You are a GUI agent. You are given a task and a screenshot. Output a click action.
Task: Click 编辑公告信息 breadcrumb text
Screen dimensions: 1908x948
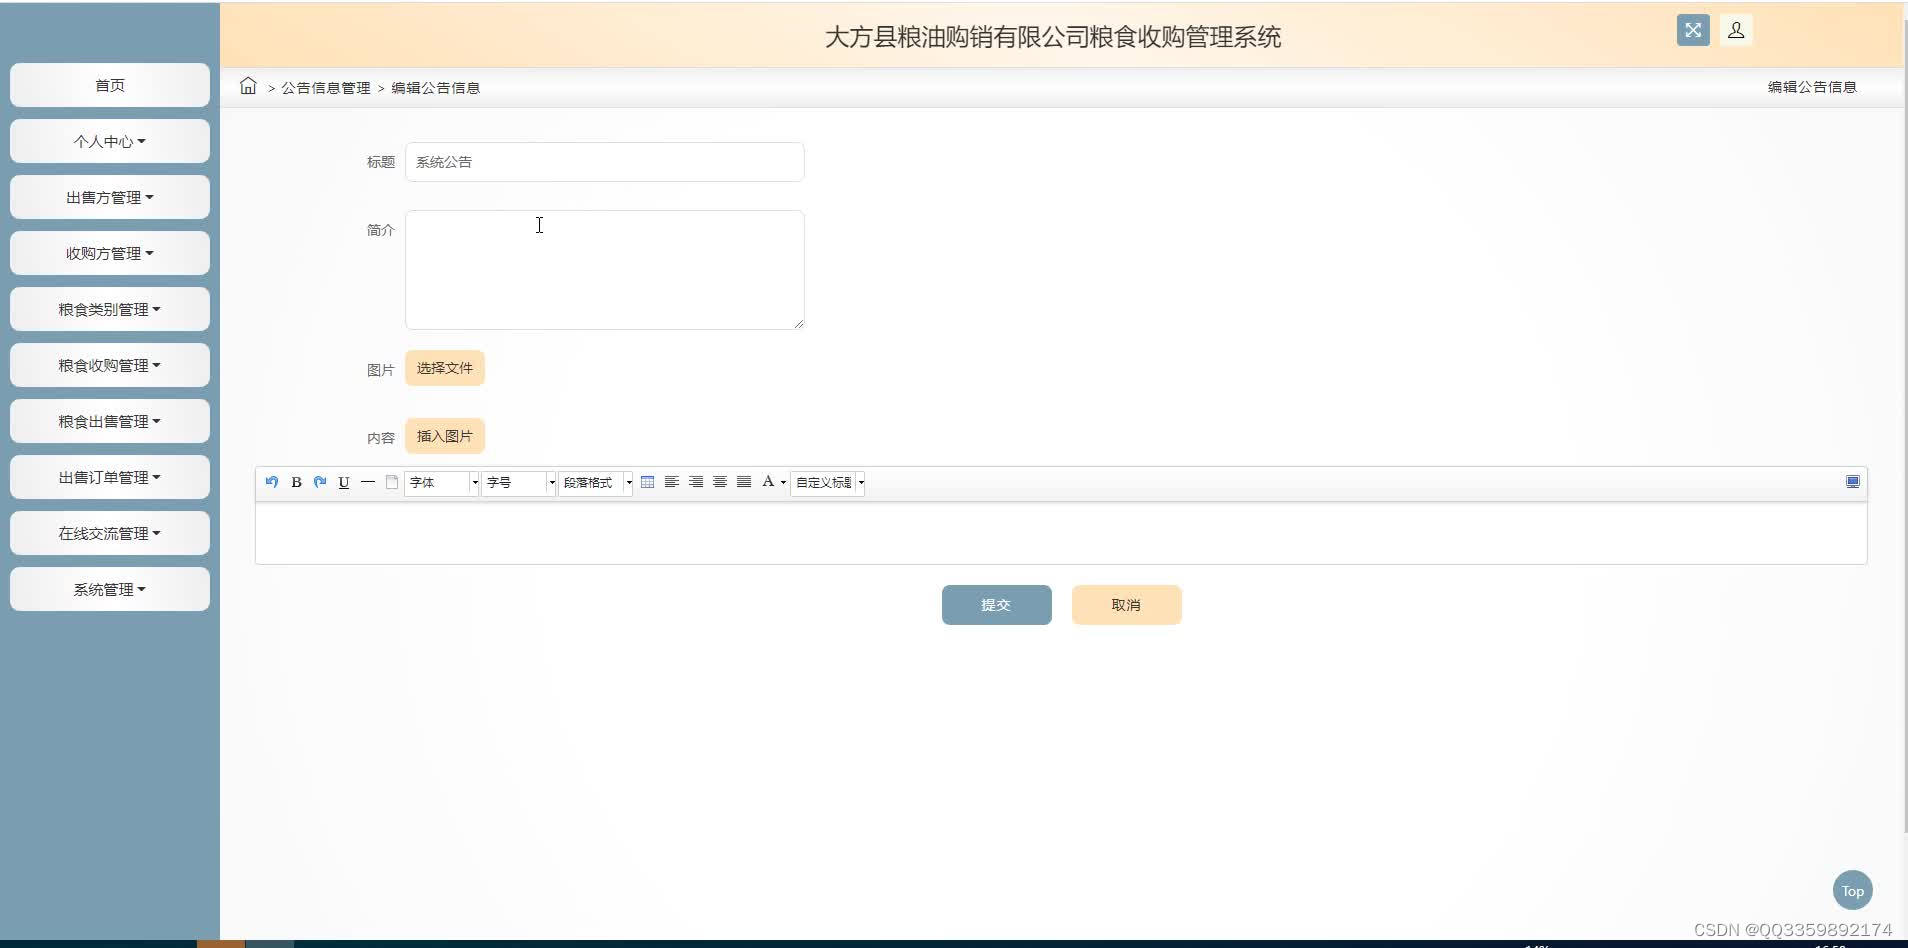coord(436,88)
